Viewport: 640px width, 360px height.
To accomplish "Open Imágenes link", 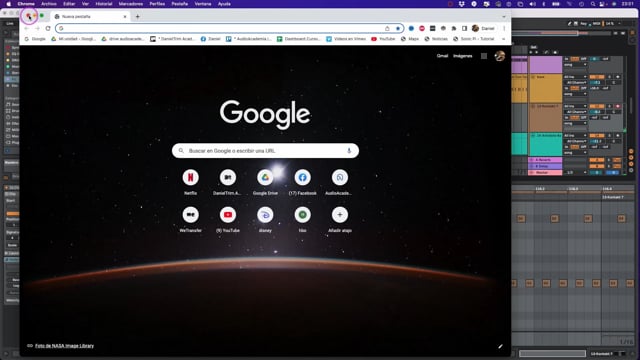I will click(x=462, y=56).
